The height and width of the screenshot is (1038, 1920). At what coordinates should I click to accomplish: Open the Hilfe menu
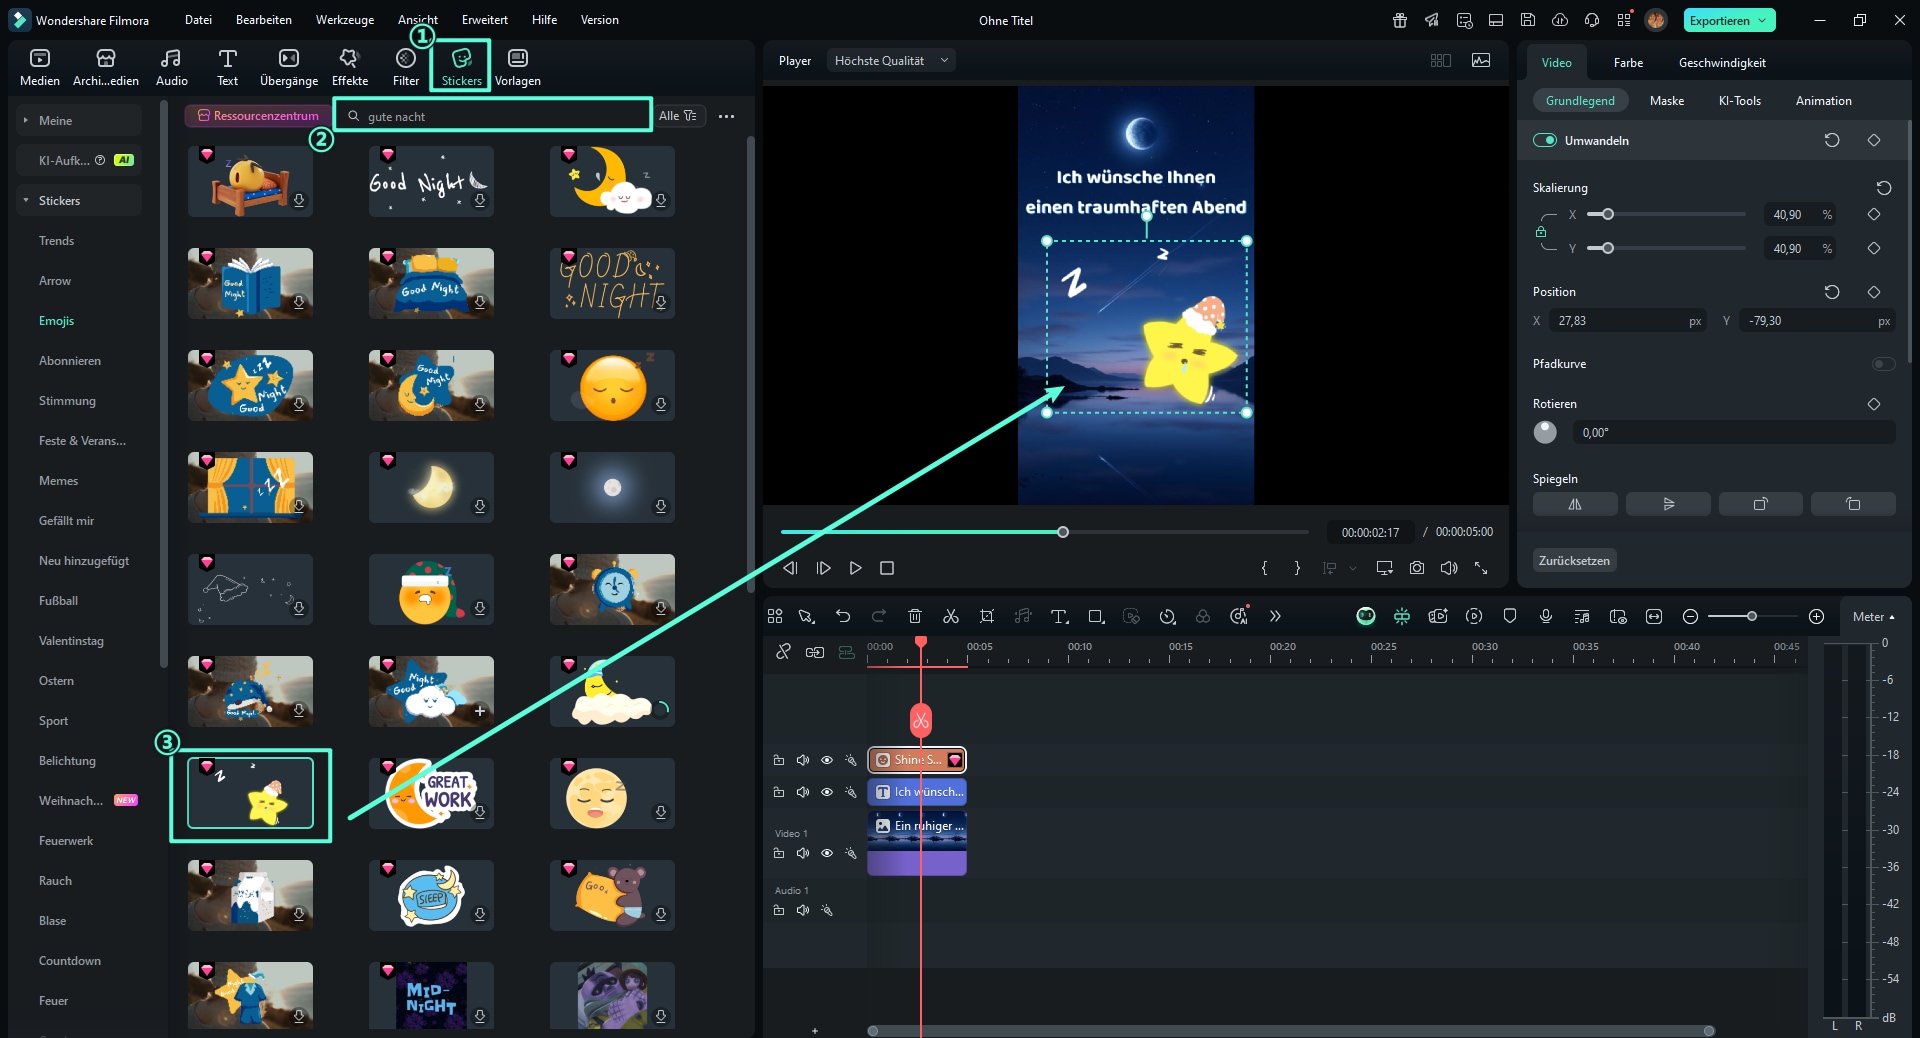[545, 20]
